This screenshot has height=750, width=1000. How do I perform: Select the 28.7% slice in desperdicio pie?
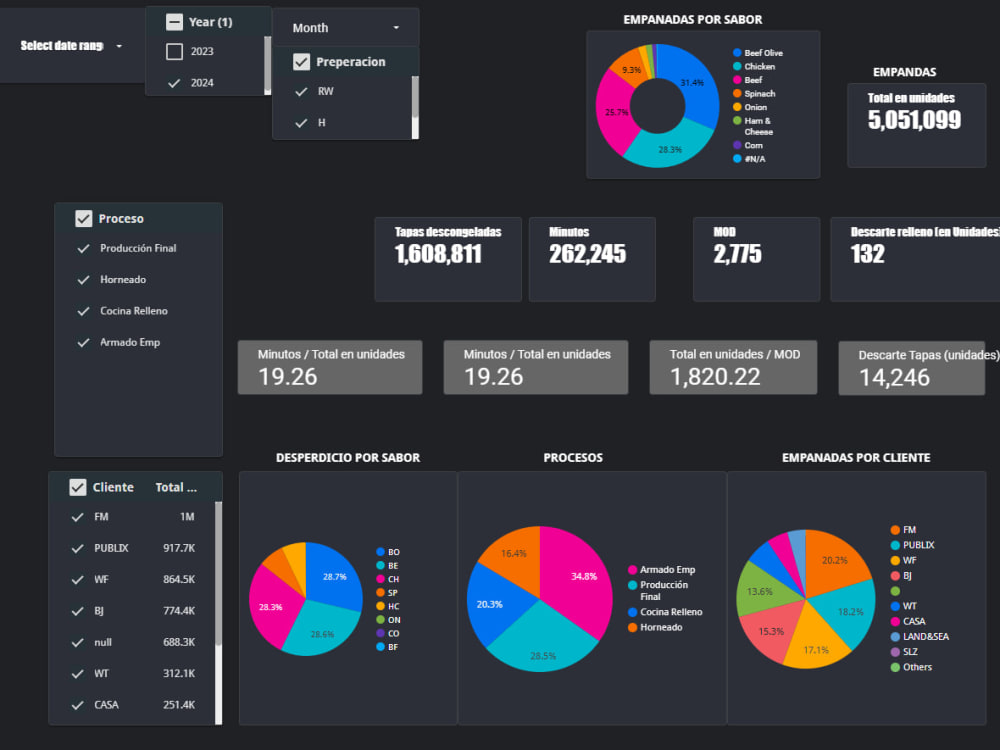[335, 577]
